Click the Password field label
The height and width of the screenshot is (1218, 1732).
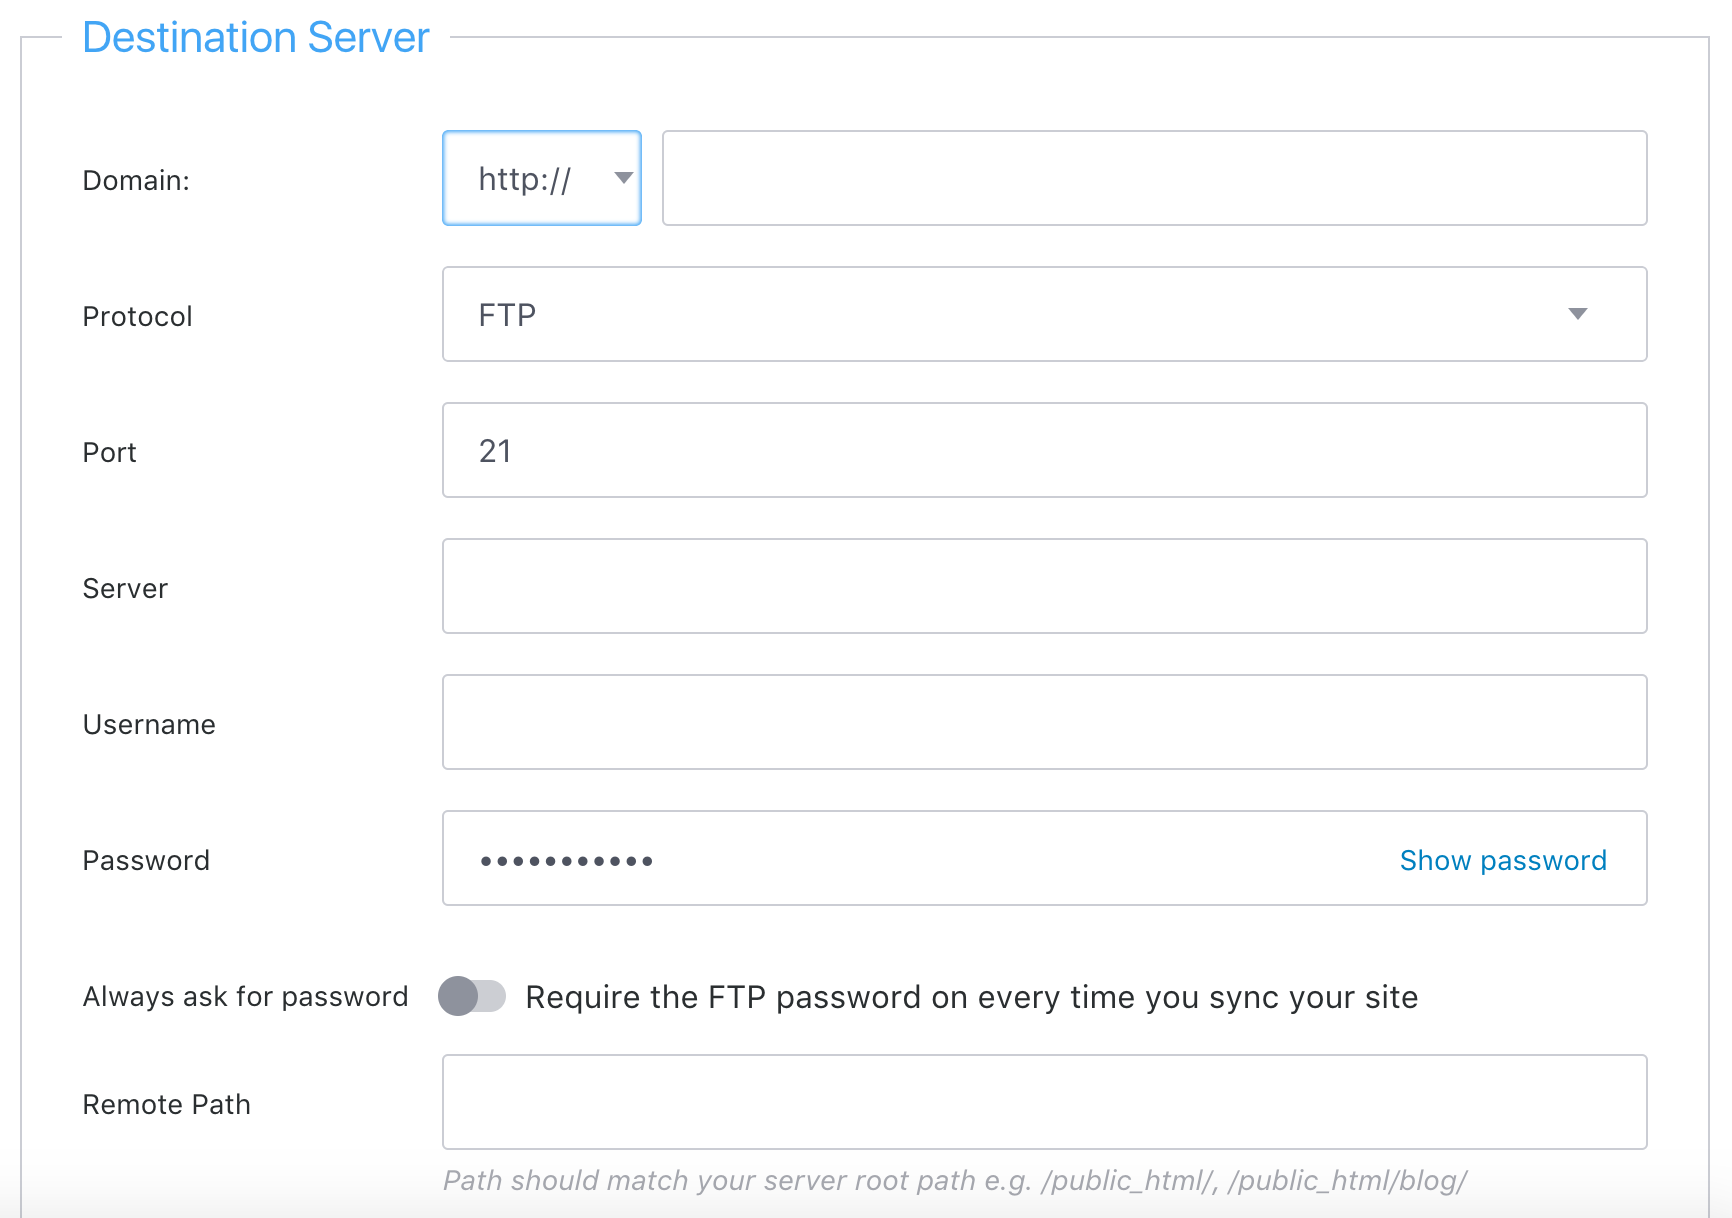click(x=146, y=861)
